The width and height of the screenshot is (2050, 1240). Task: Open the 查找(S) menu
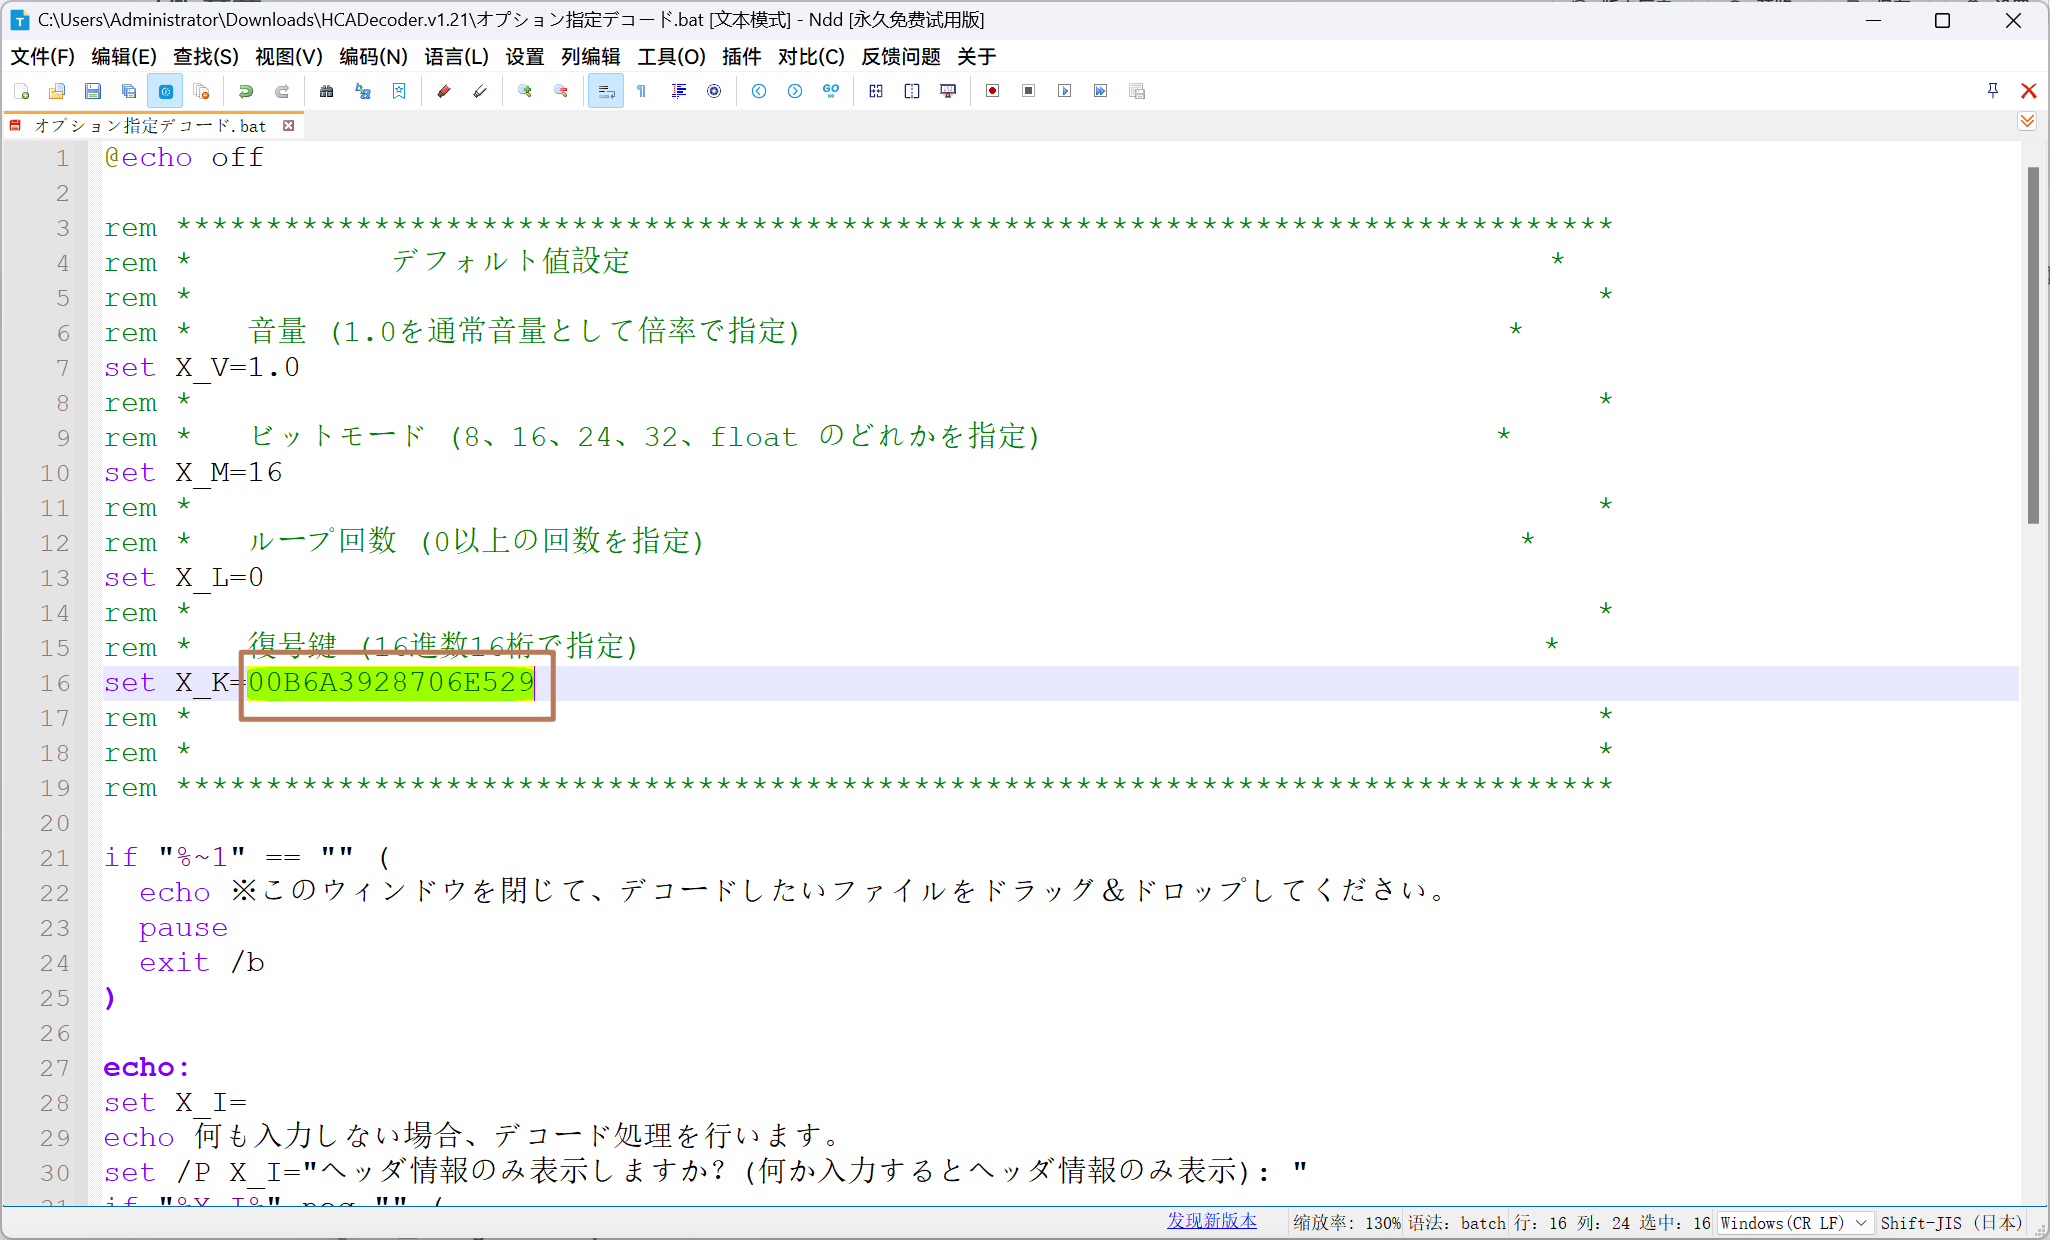[x=206, y=57]
